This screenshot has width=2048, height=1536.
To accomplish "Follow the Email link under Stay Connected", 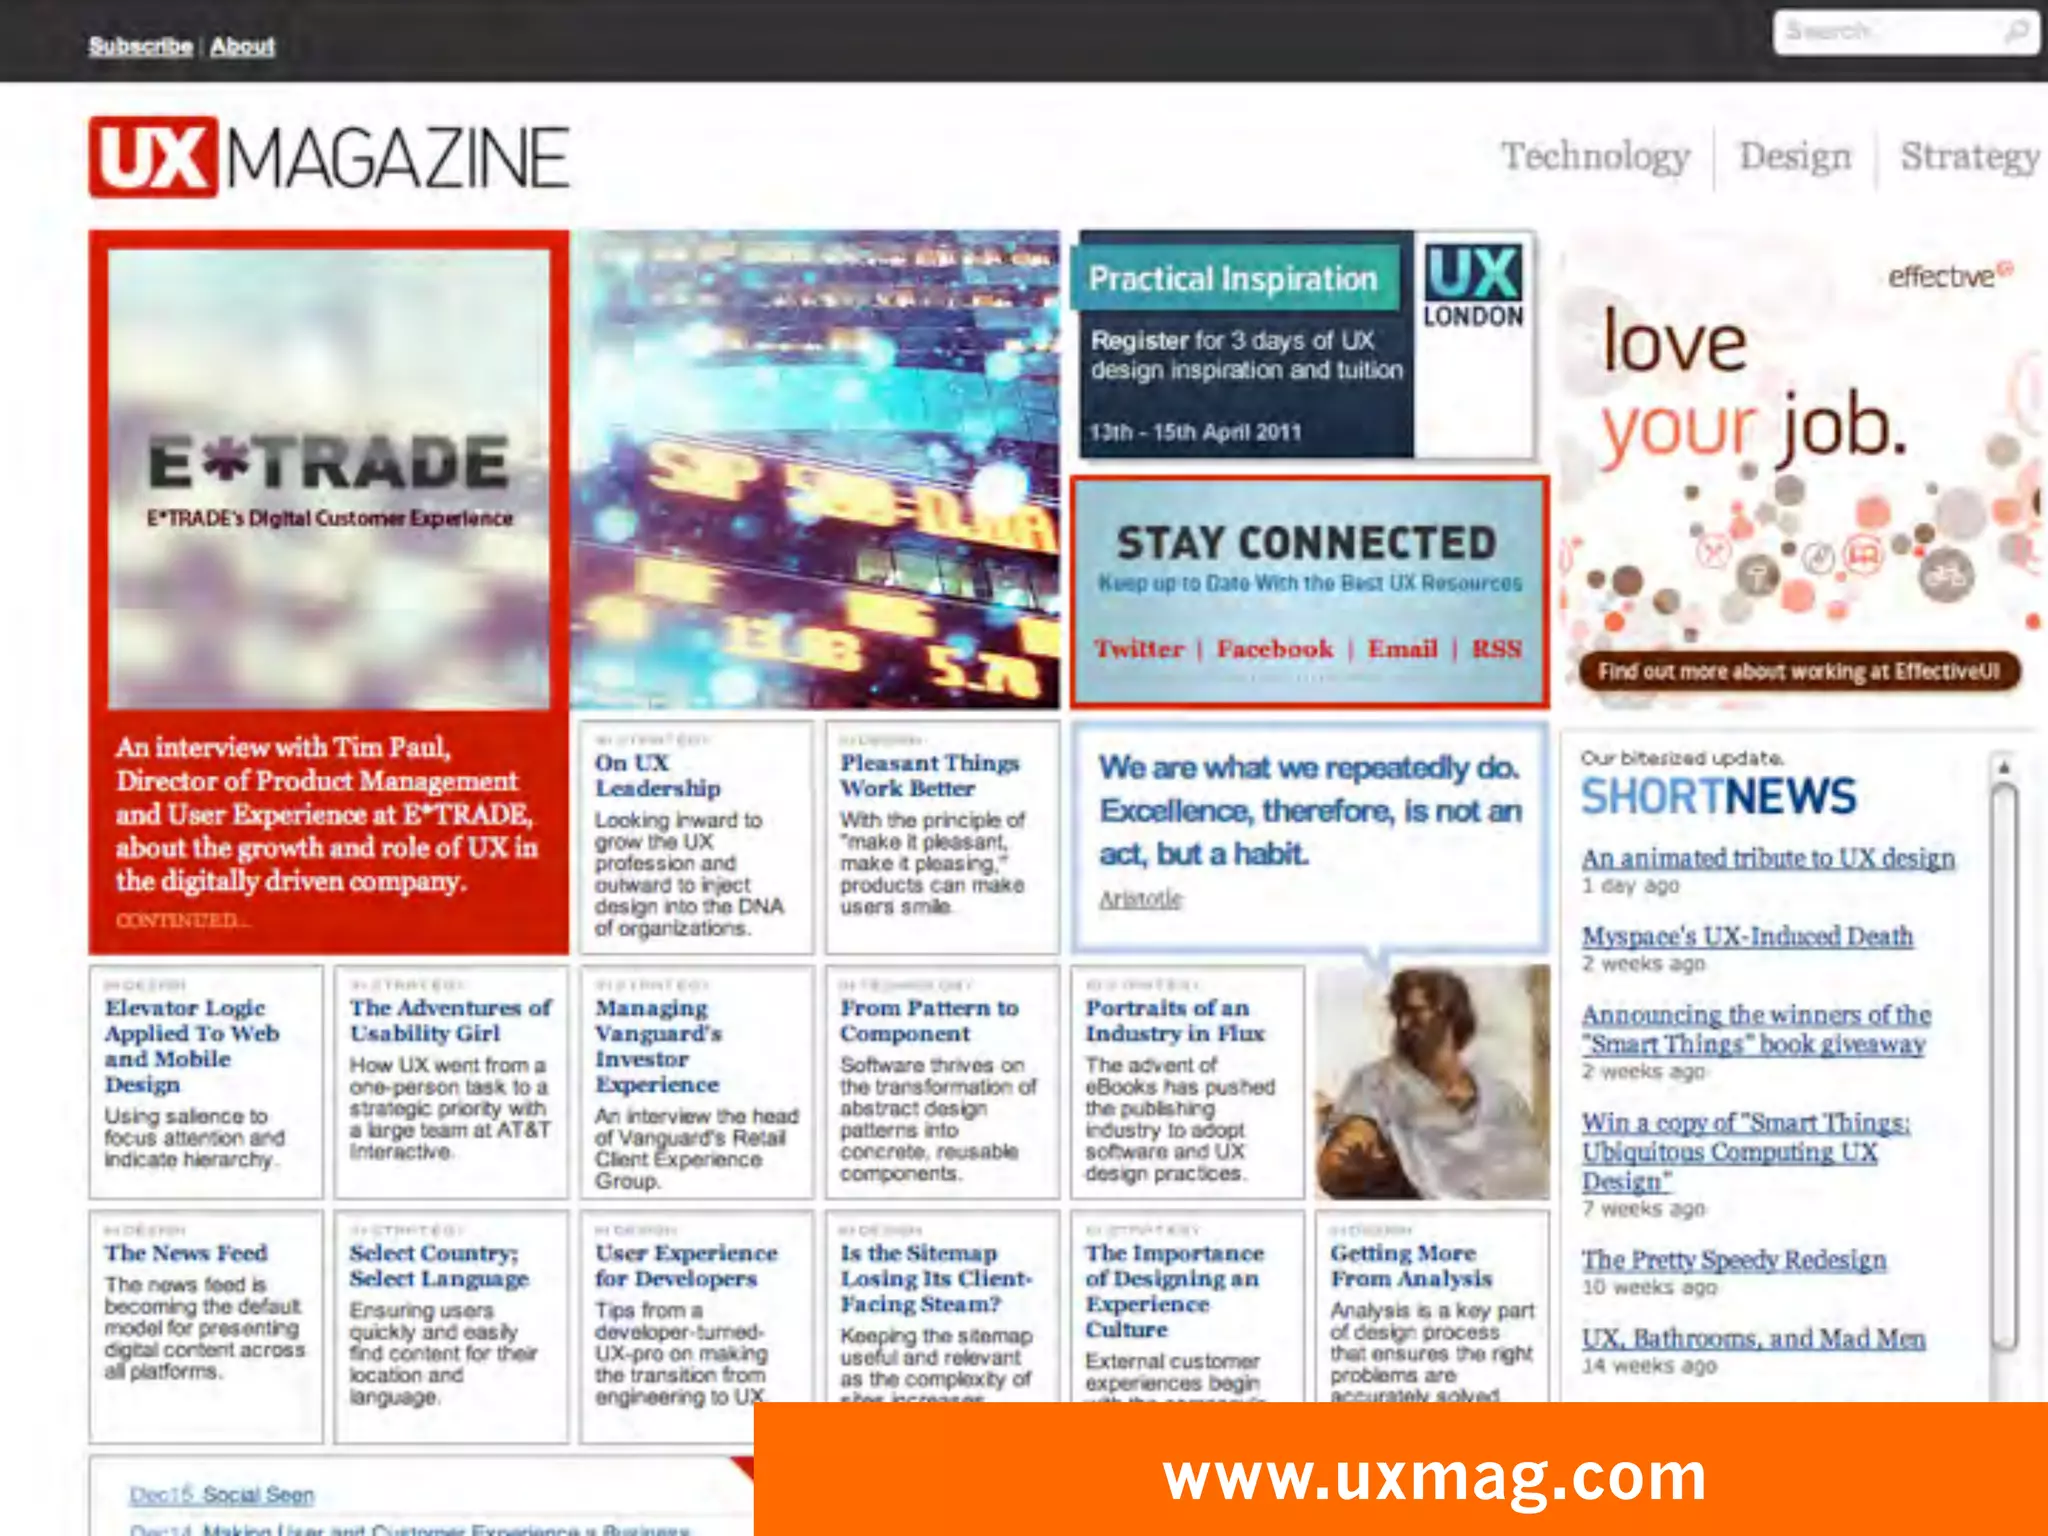I will click(1402, 649).
